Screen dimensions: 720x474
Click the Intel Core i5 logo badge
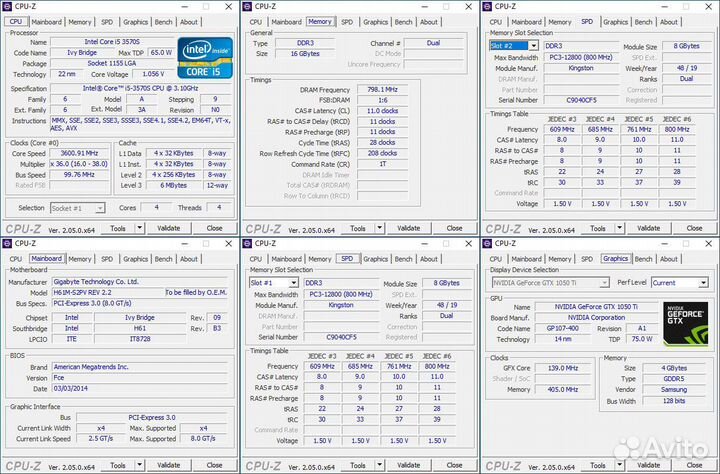coord(205,57)
